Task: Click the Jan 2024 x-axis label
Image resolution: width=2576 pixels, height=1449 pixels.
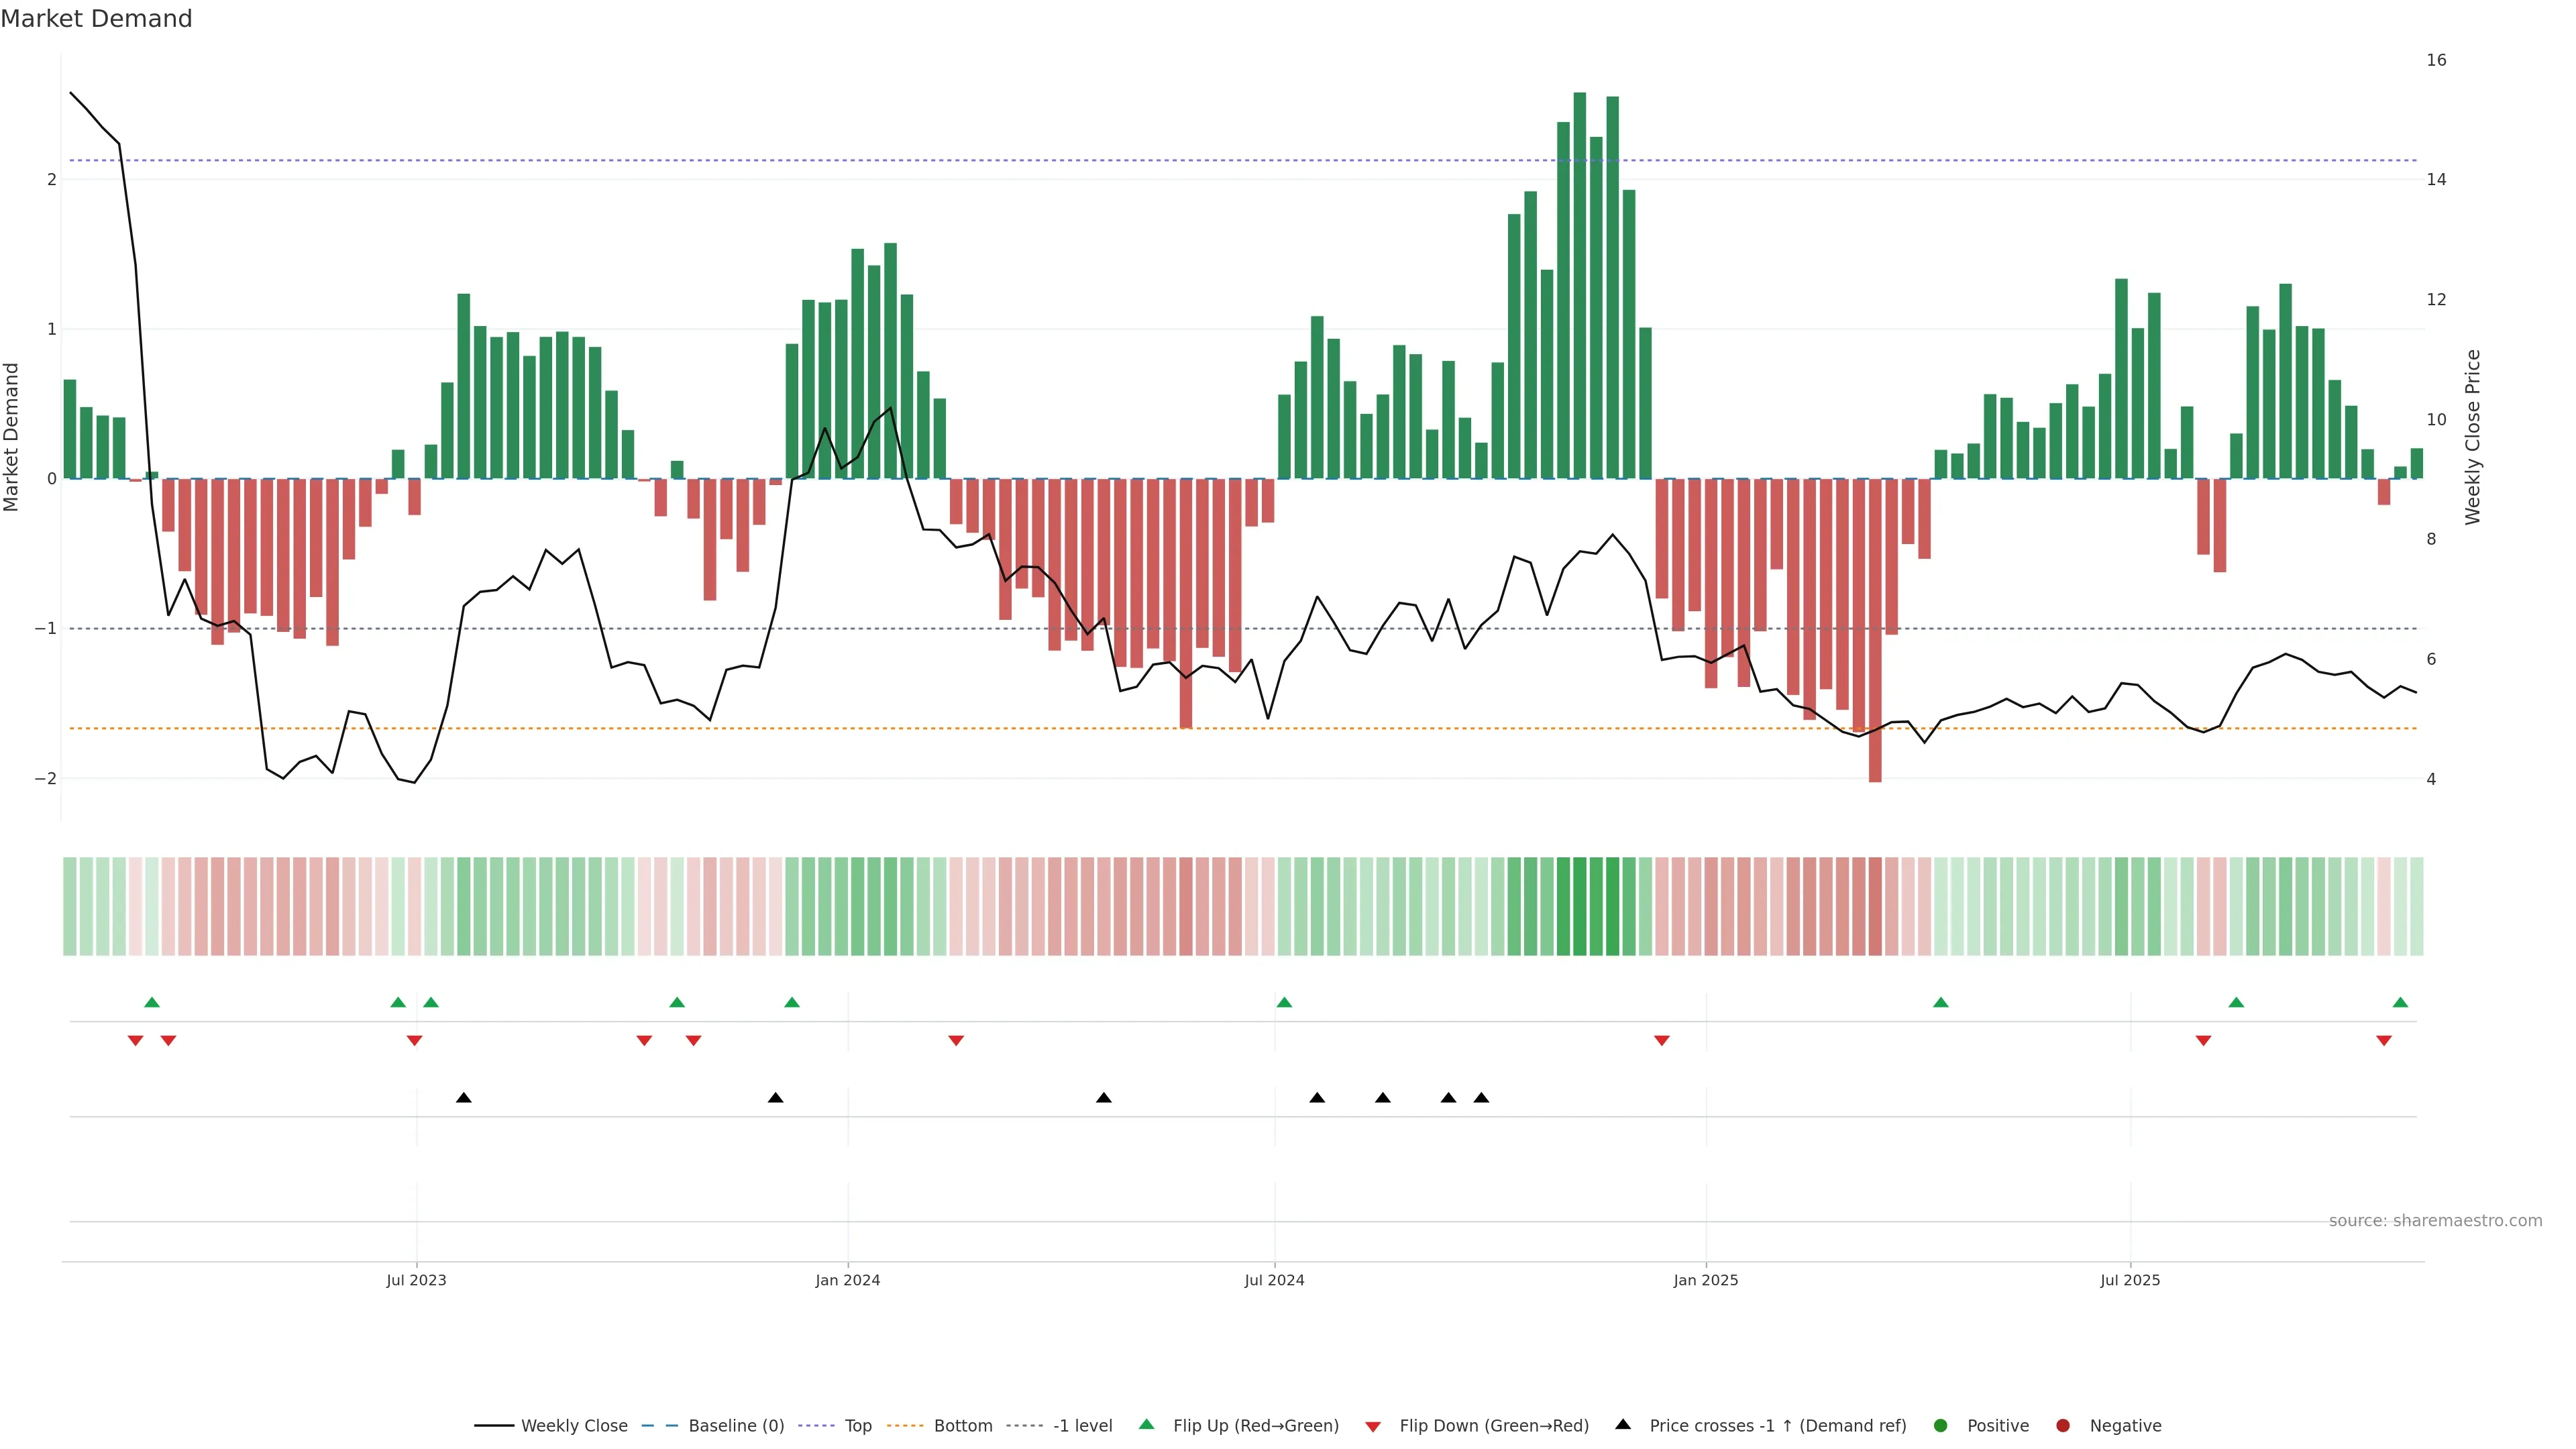Action: (x=847, y=1280)
